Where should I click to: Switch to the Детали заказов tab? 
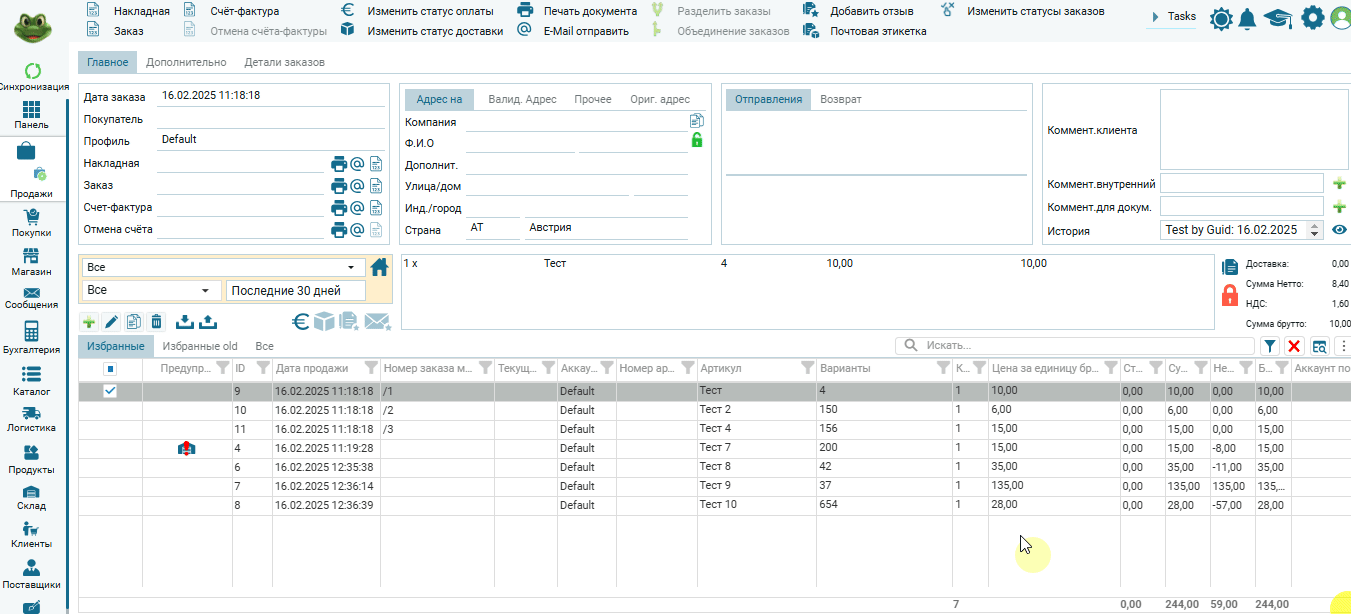[284, 62]
